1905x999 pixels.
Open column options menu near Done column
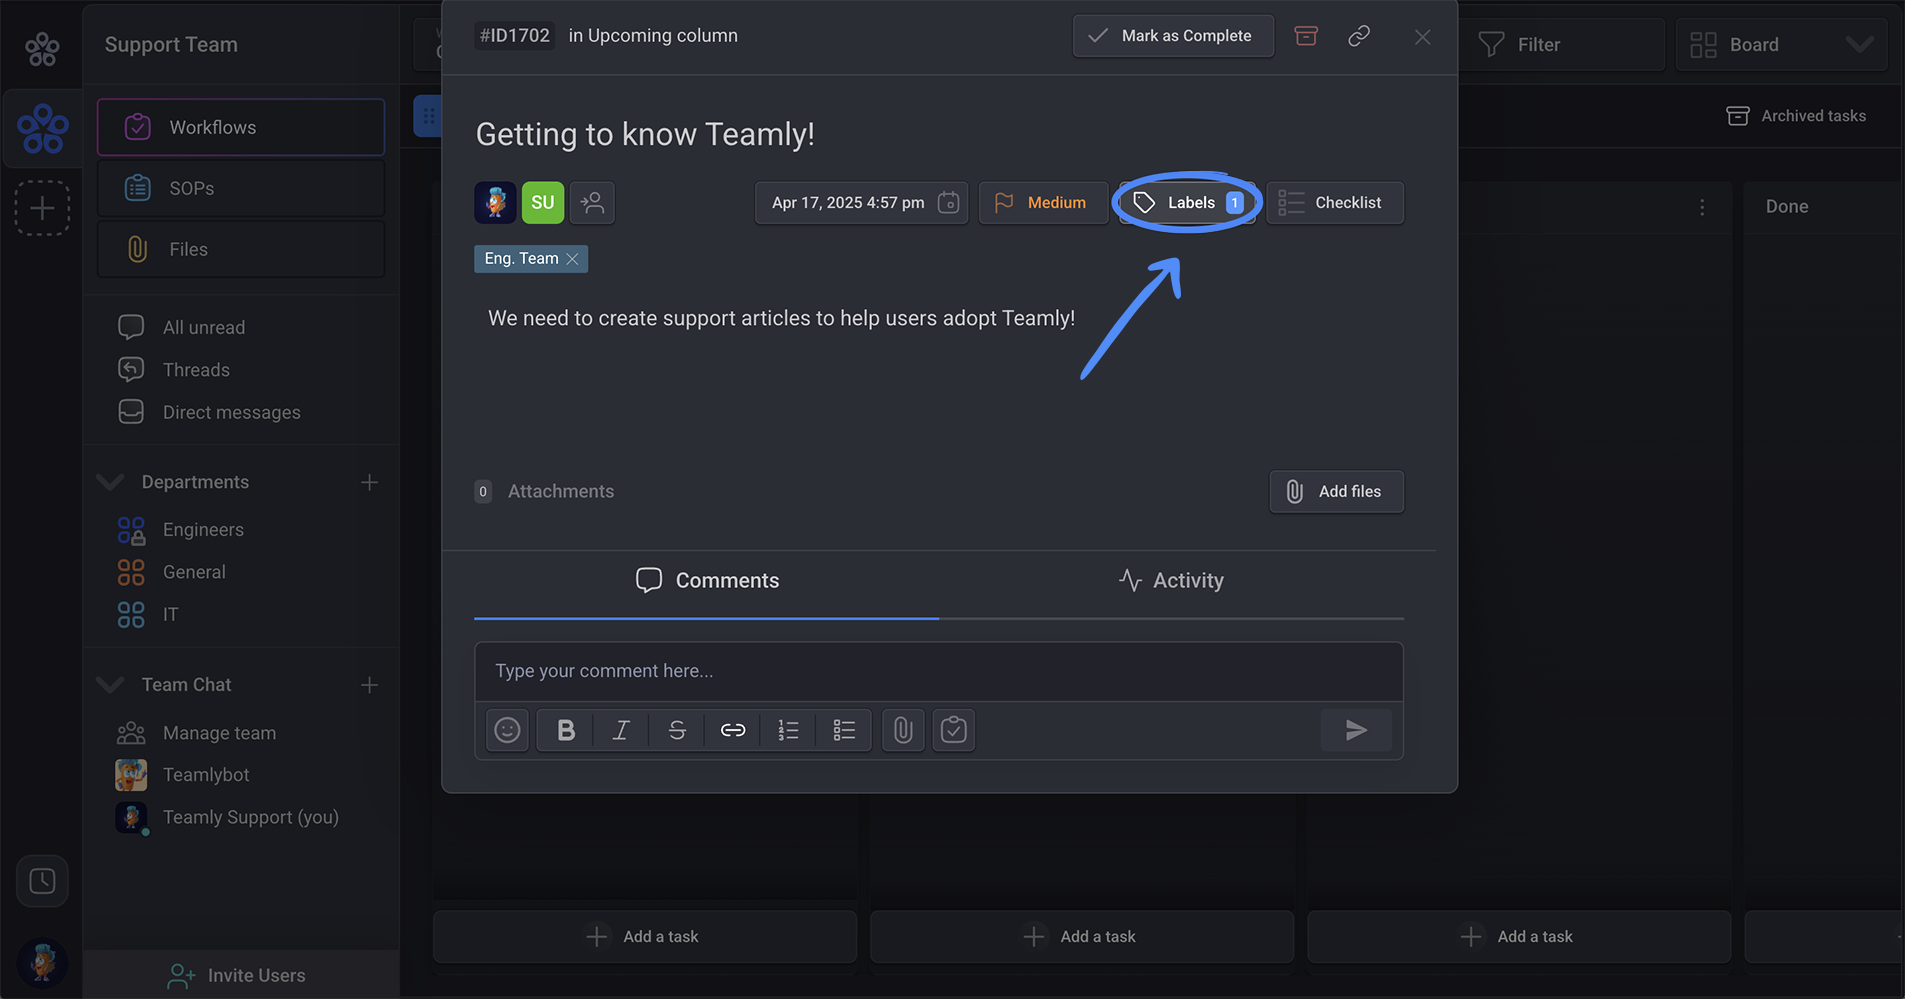click(1702, 207)
